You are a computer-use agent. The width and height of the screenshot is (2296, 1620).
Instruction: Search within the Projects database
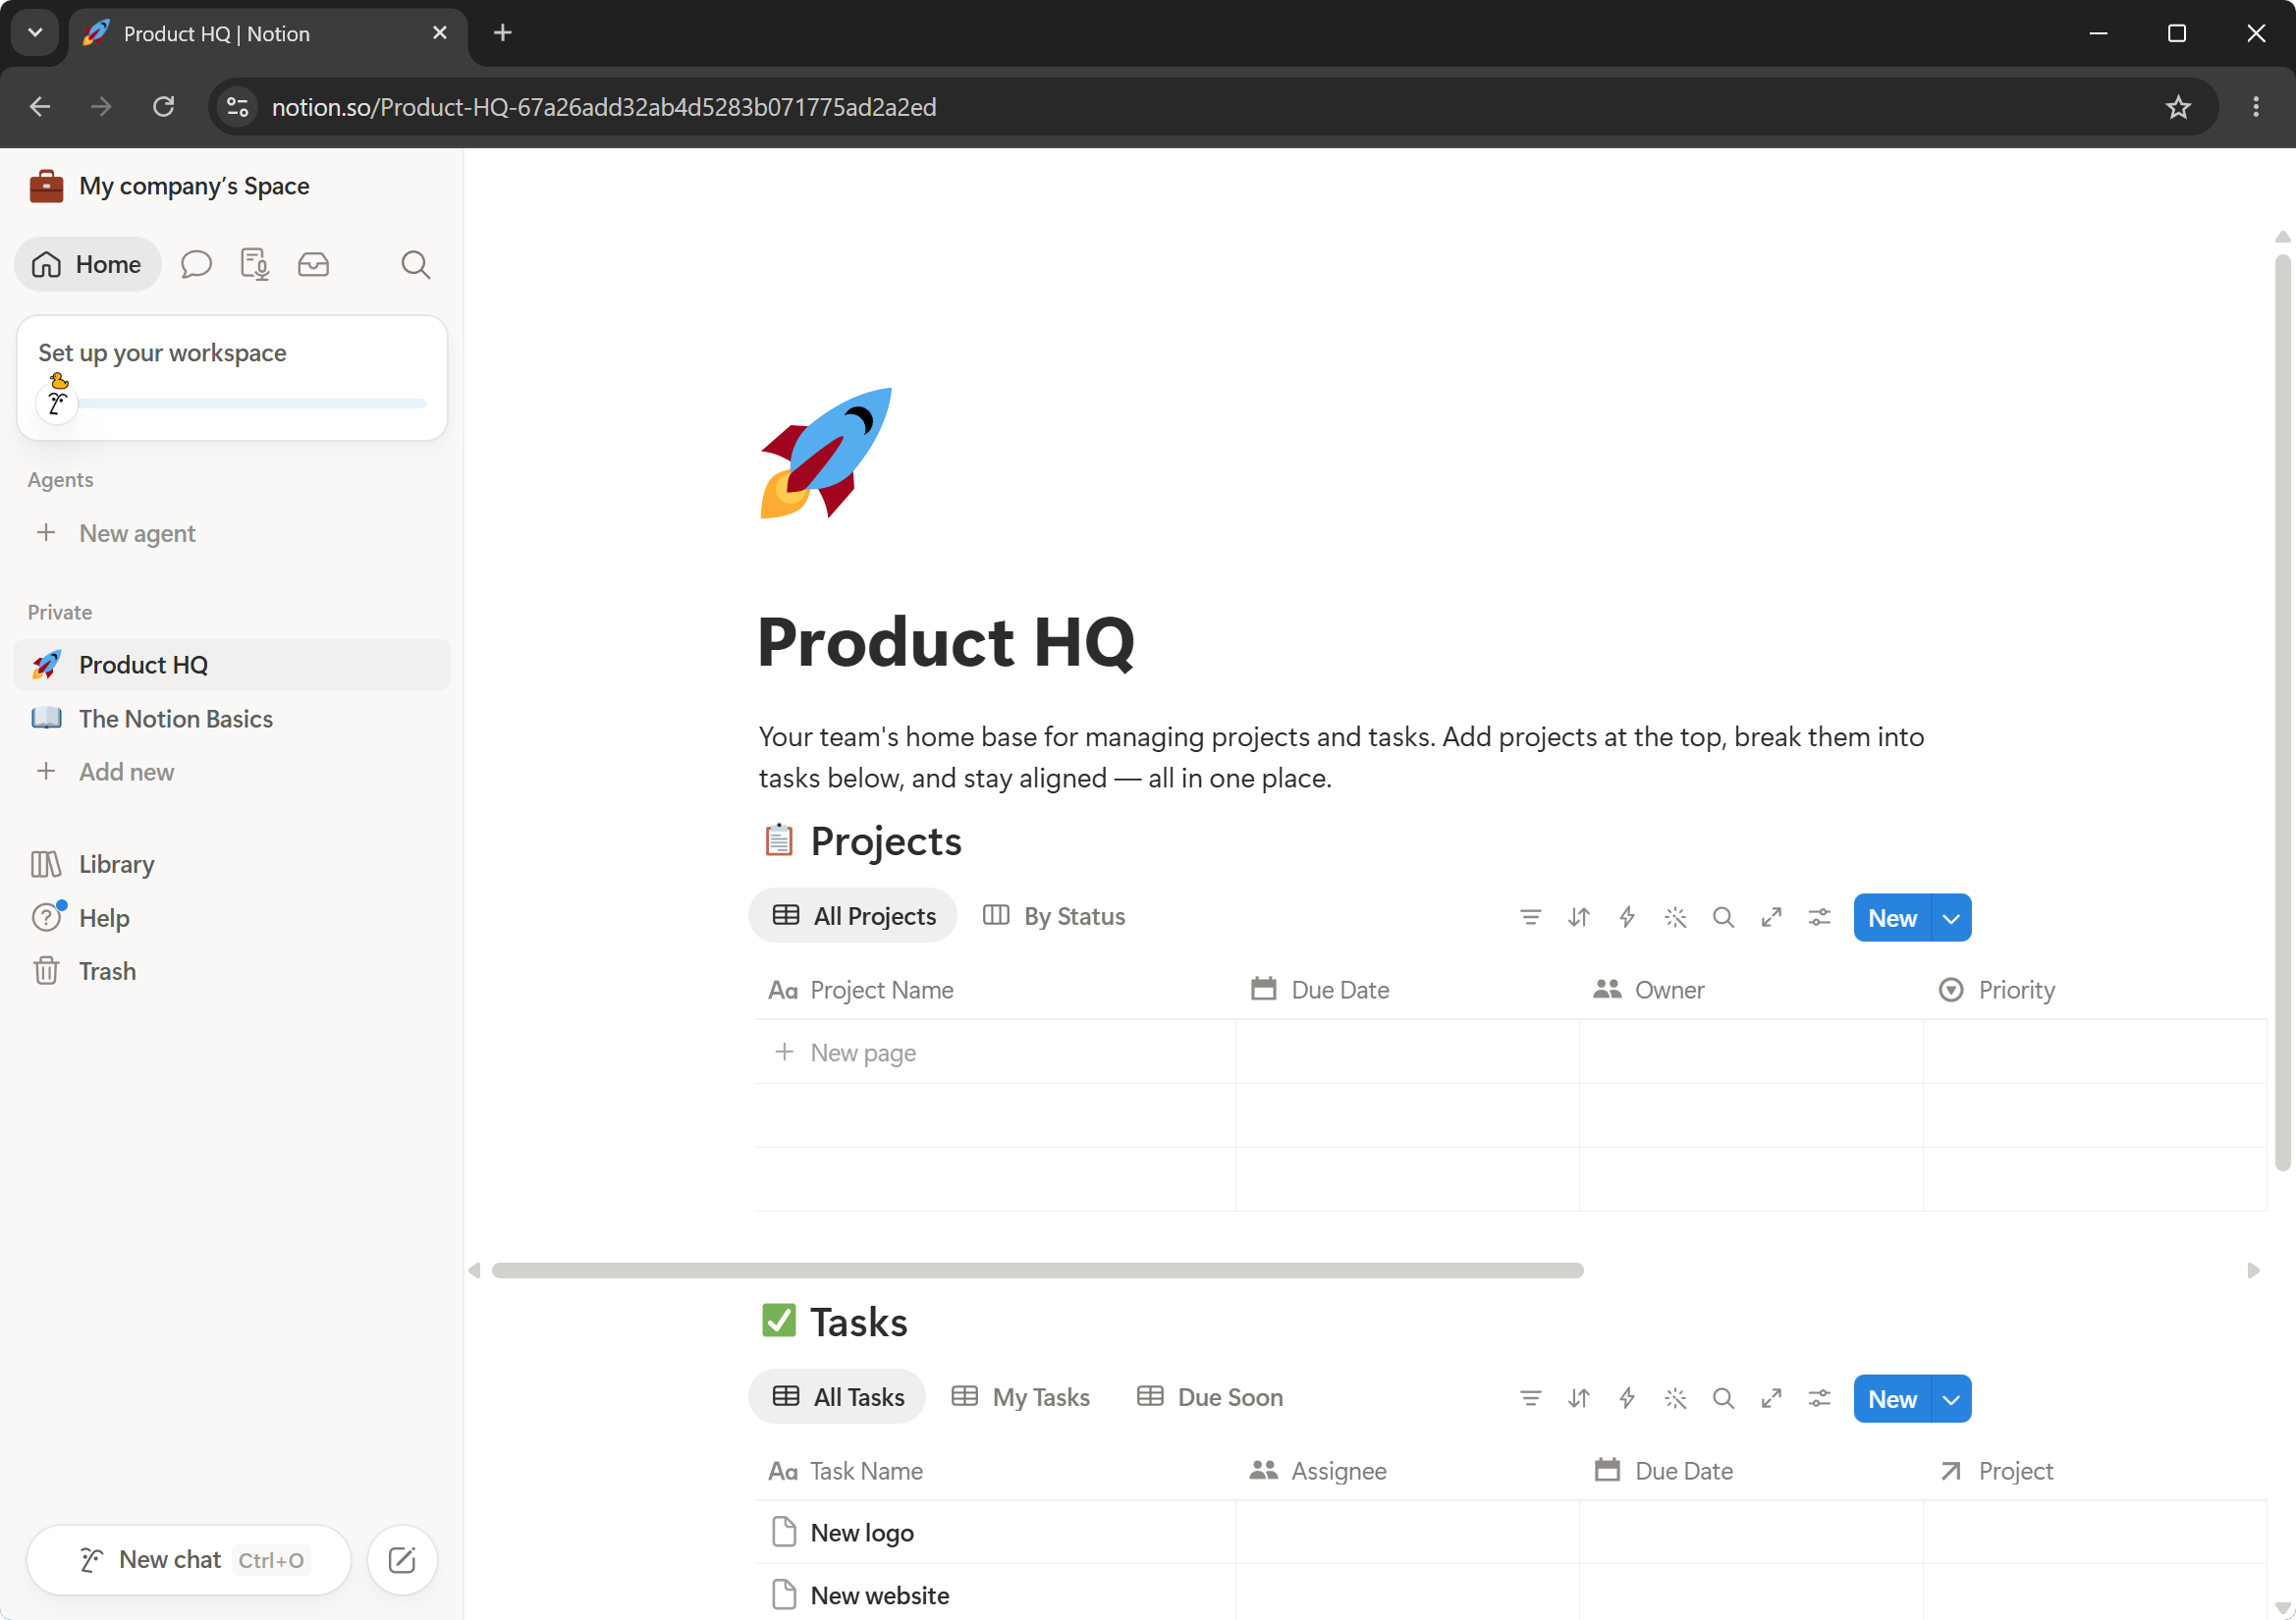point(1723,917)
